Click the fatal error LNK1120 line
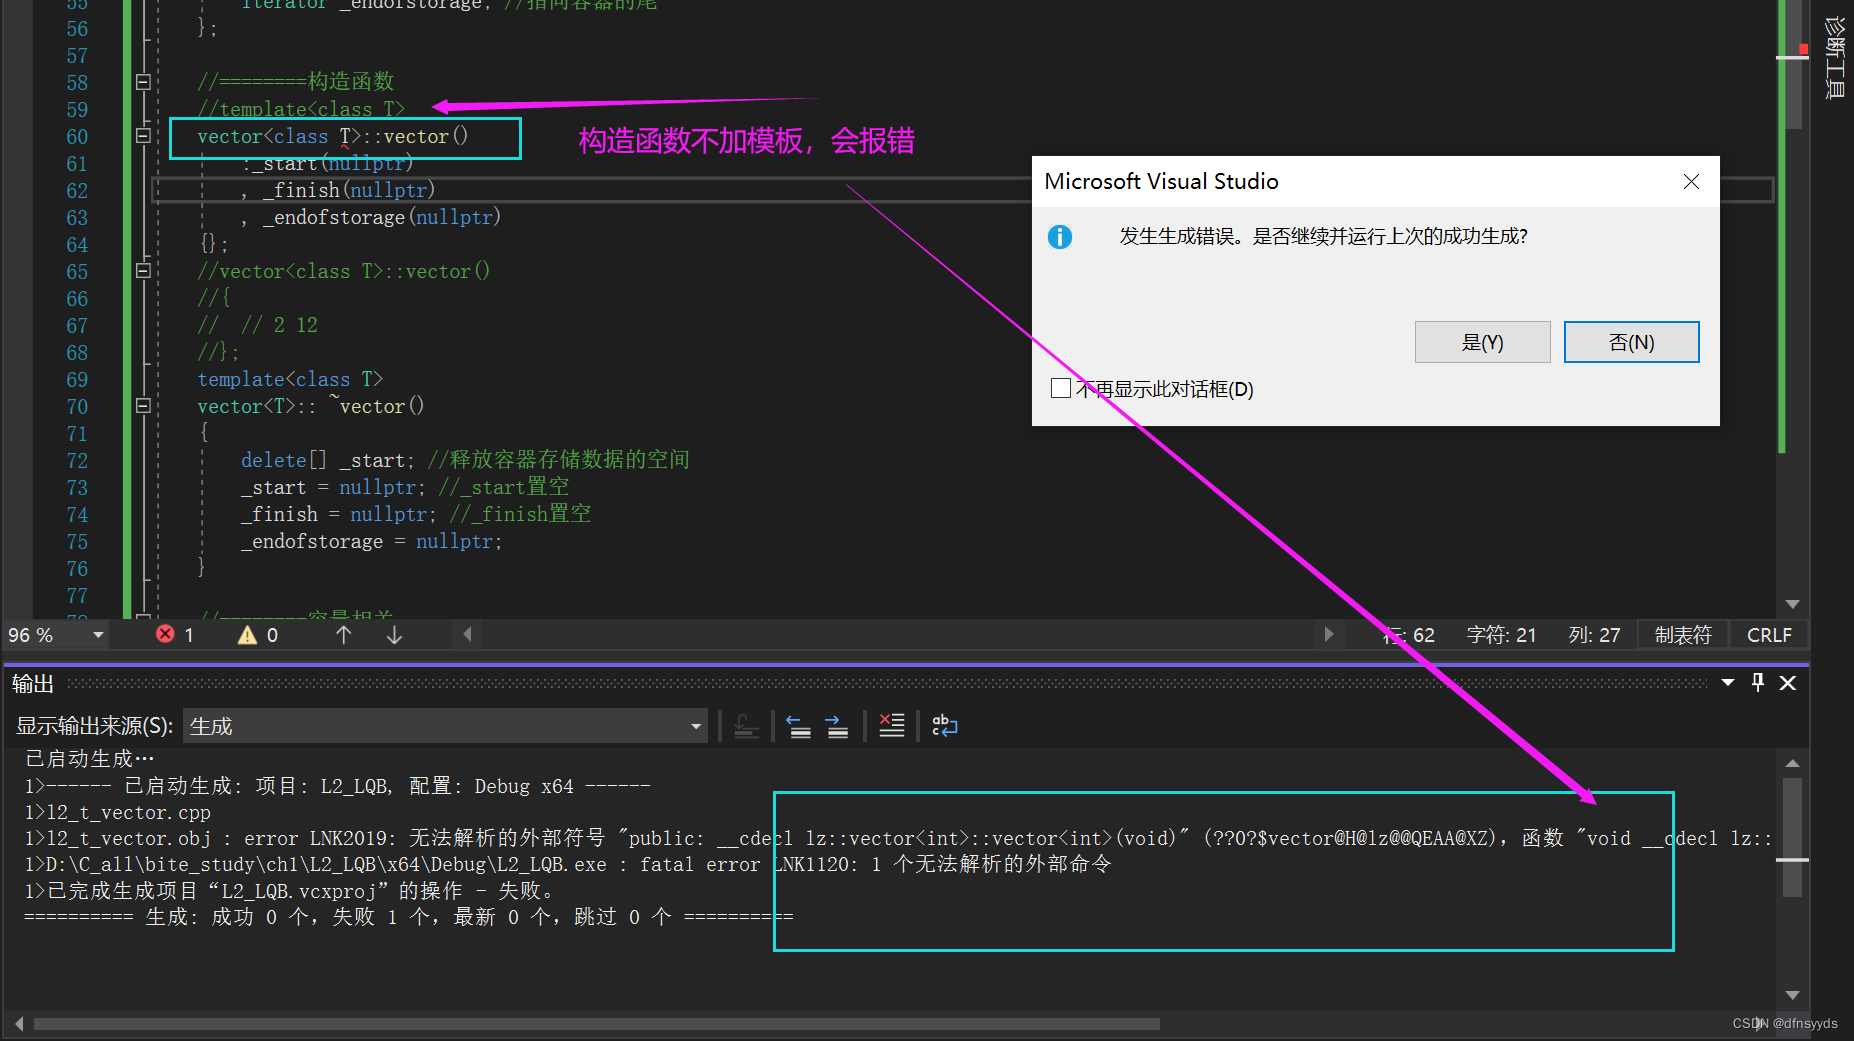The height and width of the screenshot is (1041, 1854). coord(567,864)
